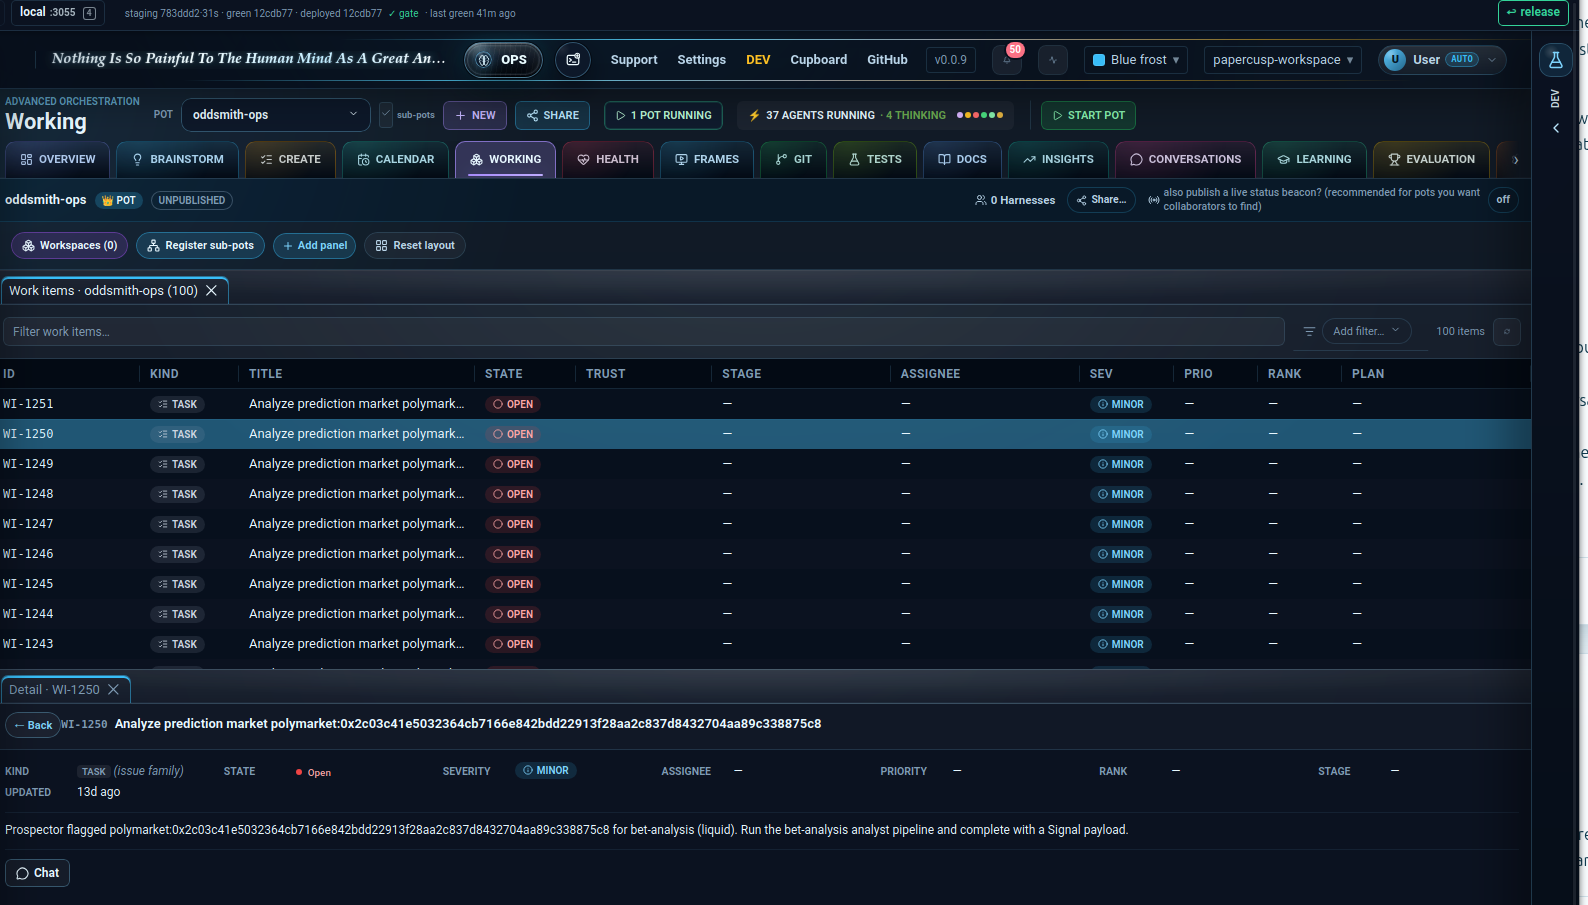The height and width of the screenshot is (905, 1588).
Task: Select the WI-1246 row
Action: 765,554
